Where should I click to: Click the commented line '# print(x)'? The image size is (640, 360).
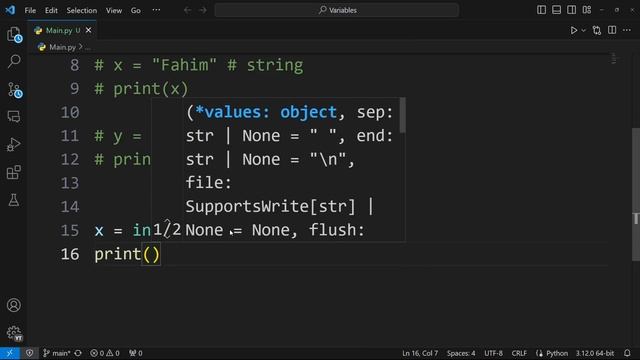[141, 89]
